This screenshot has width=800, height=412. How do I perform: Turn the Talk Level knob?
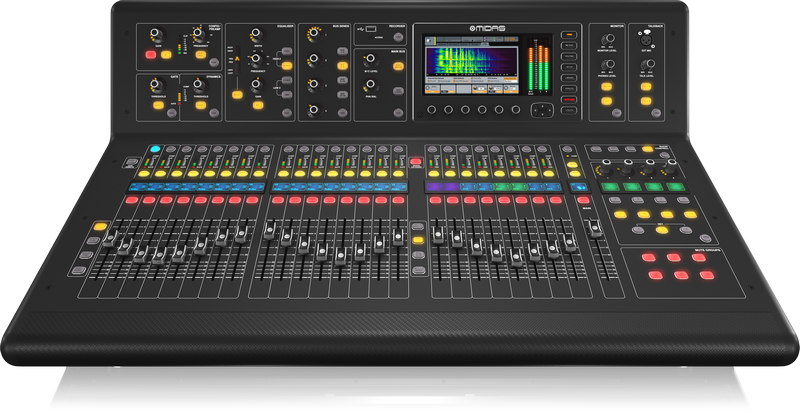[x=647, y=63]
